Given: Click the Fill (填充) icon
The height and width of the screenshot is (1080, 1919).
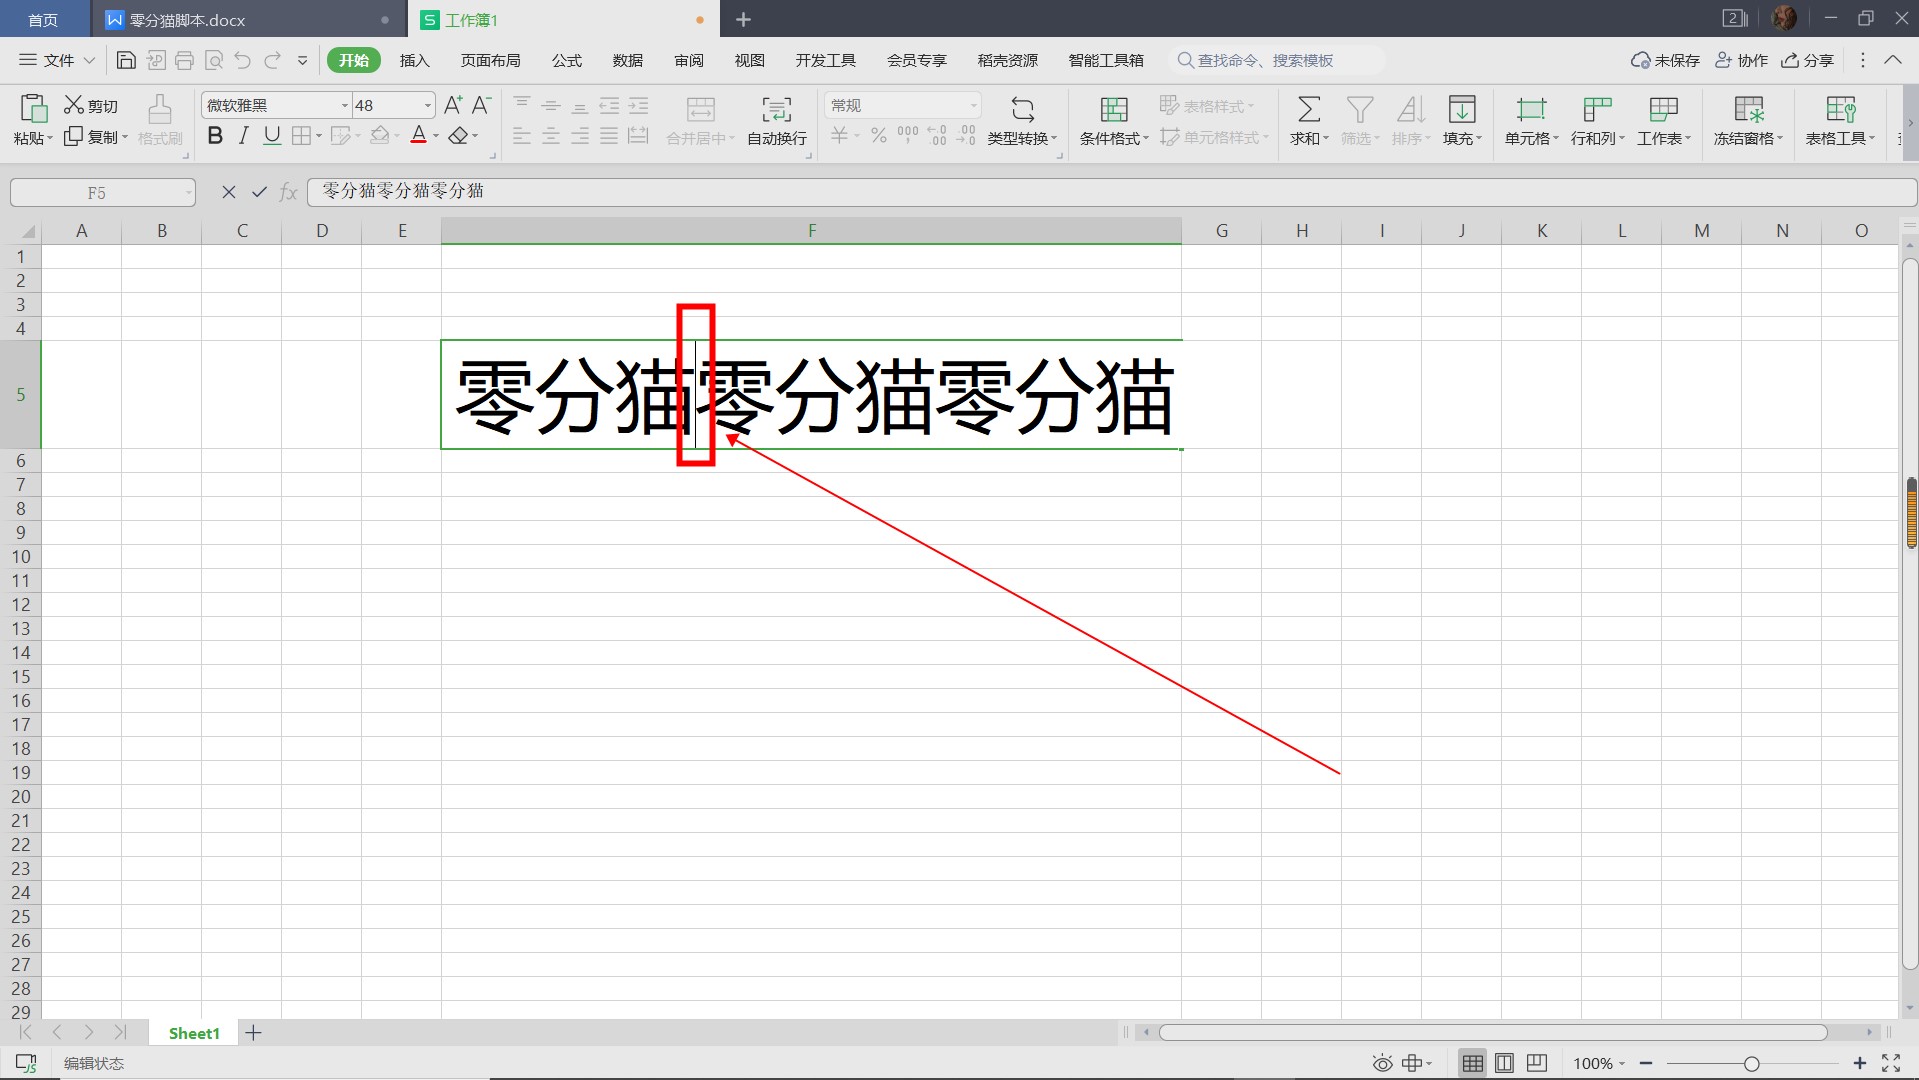Looking at the screenshot, I should (x=1461, y=109).
